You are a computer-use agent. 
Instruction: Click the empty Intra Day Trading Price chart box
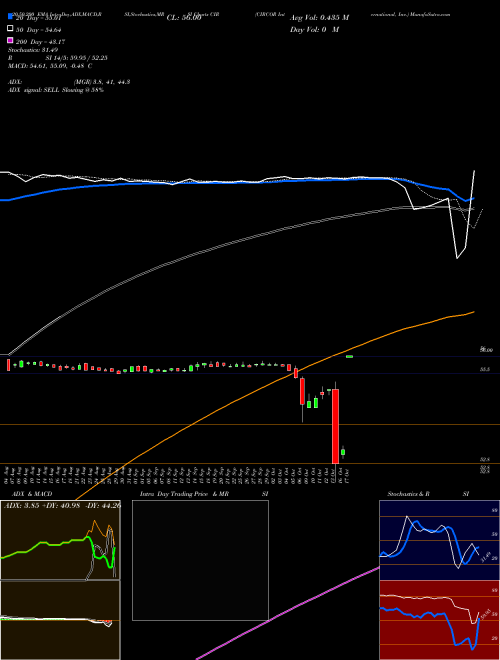pos(200,560)
